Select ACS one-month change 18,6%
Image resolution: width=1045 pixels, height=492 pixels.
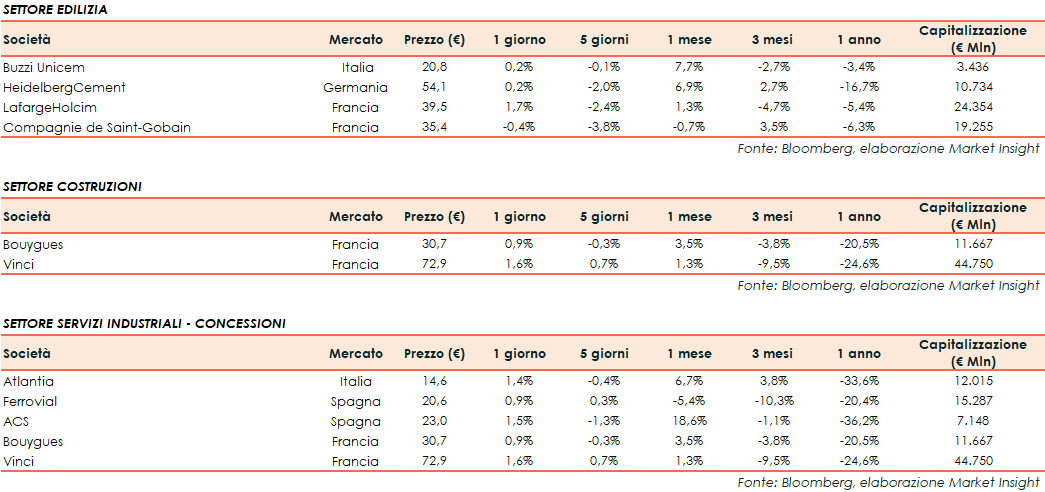[x=689, y=421]
